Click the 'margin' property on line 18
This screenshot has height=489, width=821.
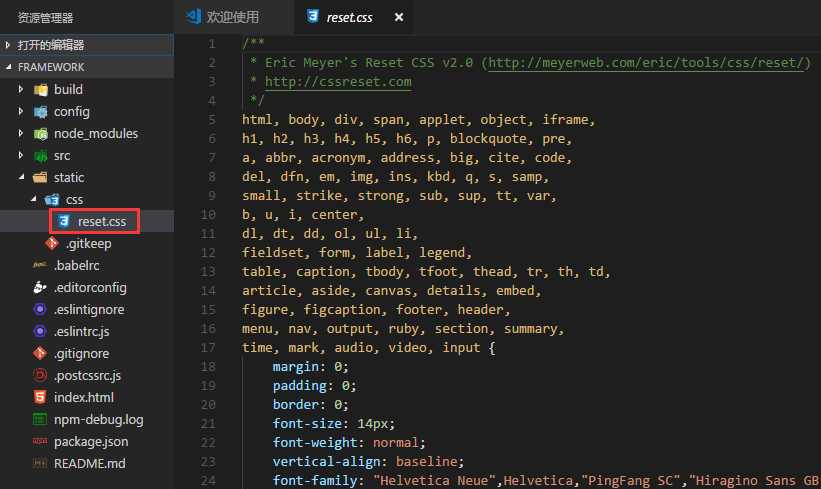[x=296, y=366]
